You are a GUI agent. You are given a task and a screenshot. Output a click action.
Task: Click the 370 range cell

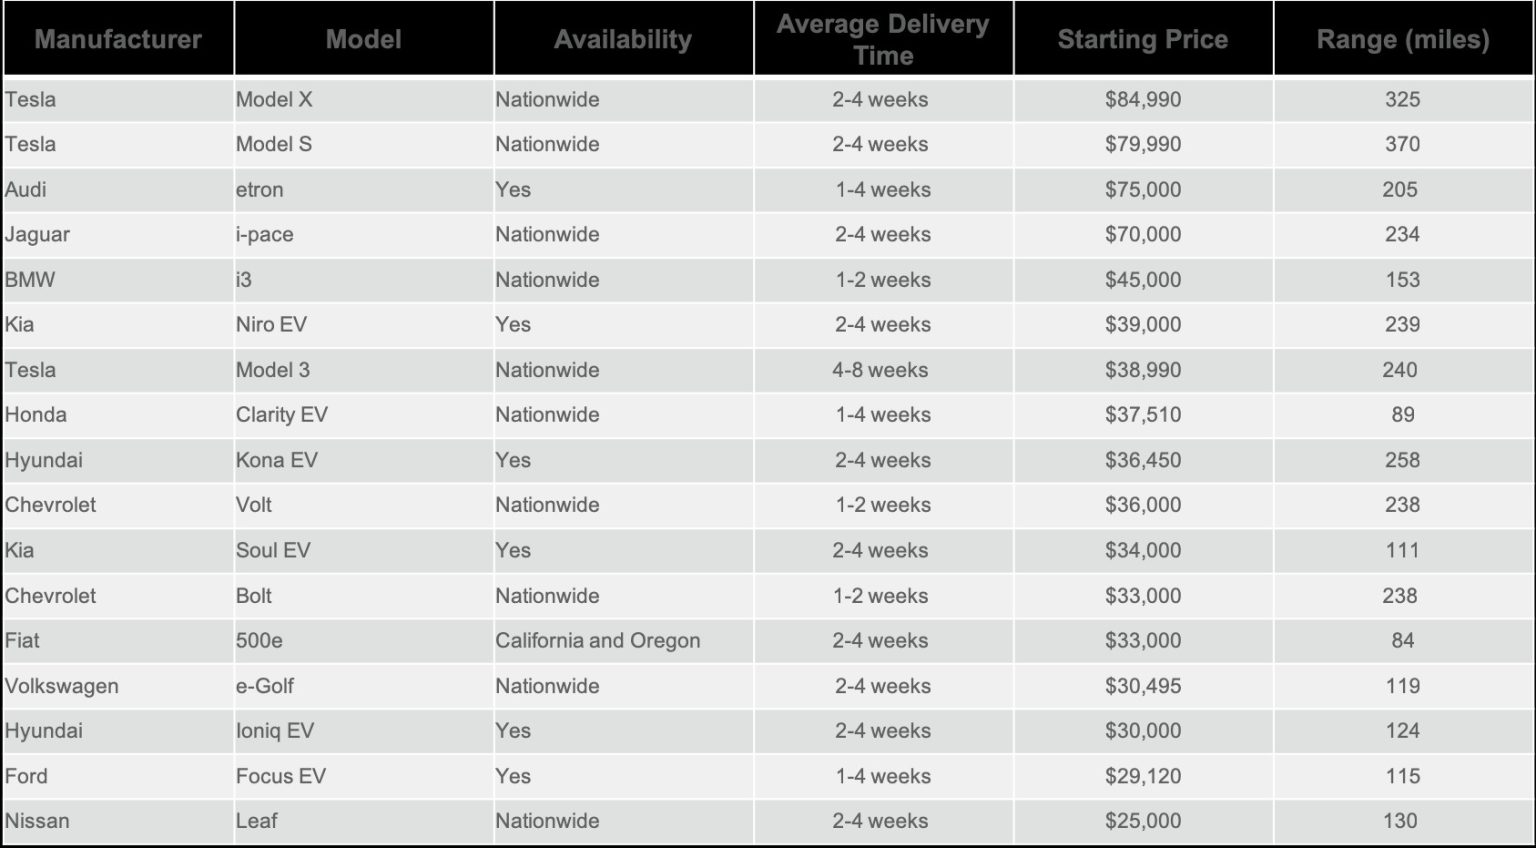point(1402,144)
